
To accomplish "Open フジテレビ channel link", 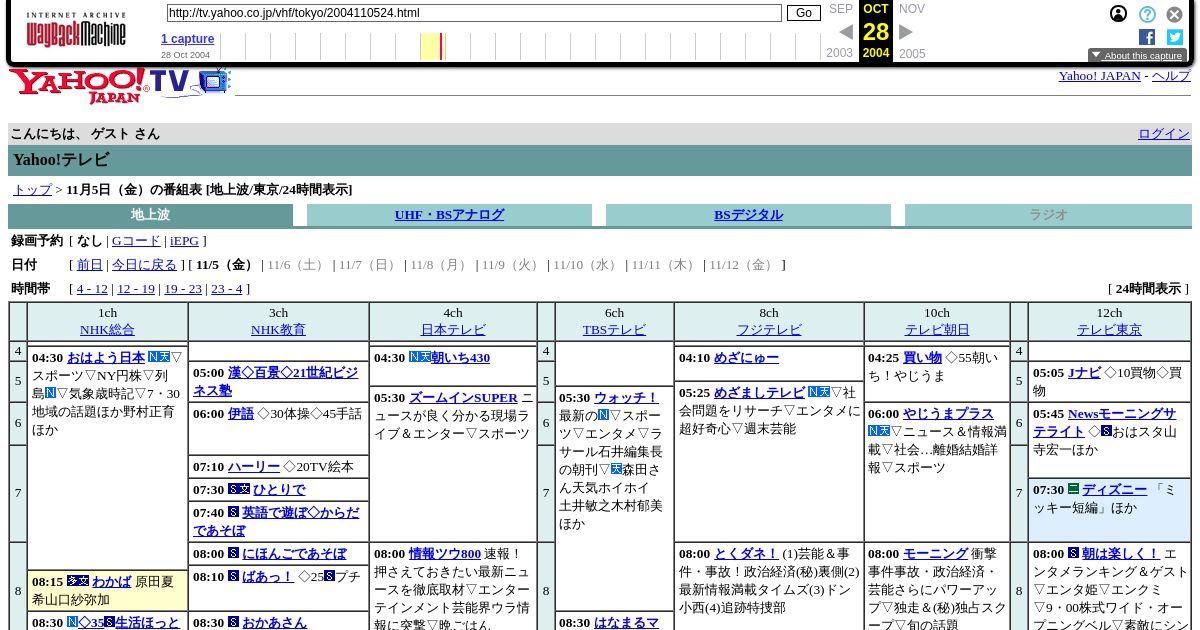I will (x=769, y=330).
